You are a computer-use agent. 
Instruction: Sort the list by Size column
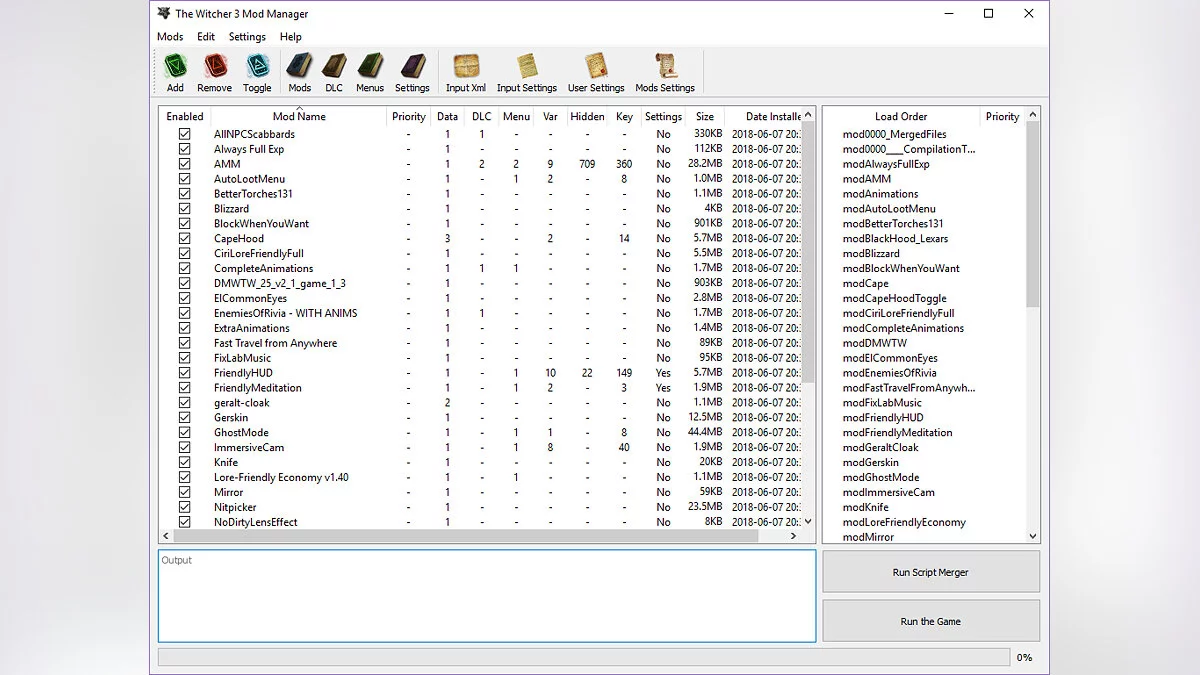704,116
